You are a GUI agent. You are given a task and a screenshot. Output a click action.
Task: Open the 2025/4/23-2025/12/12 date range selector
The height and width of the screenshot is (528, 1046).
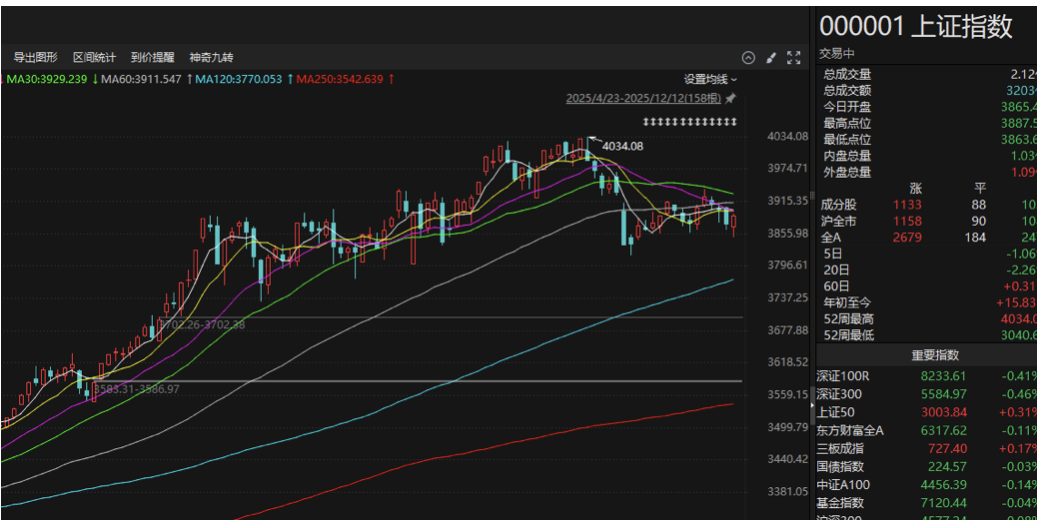tap(643, 99)
